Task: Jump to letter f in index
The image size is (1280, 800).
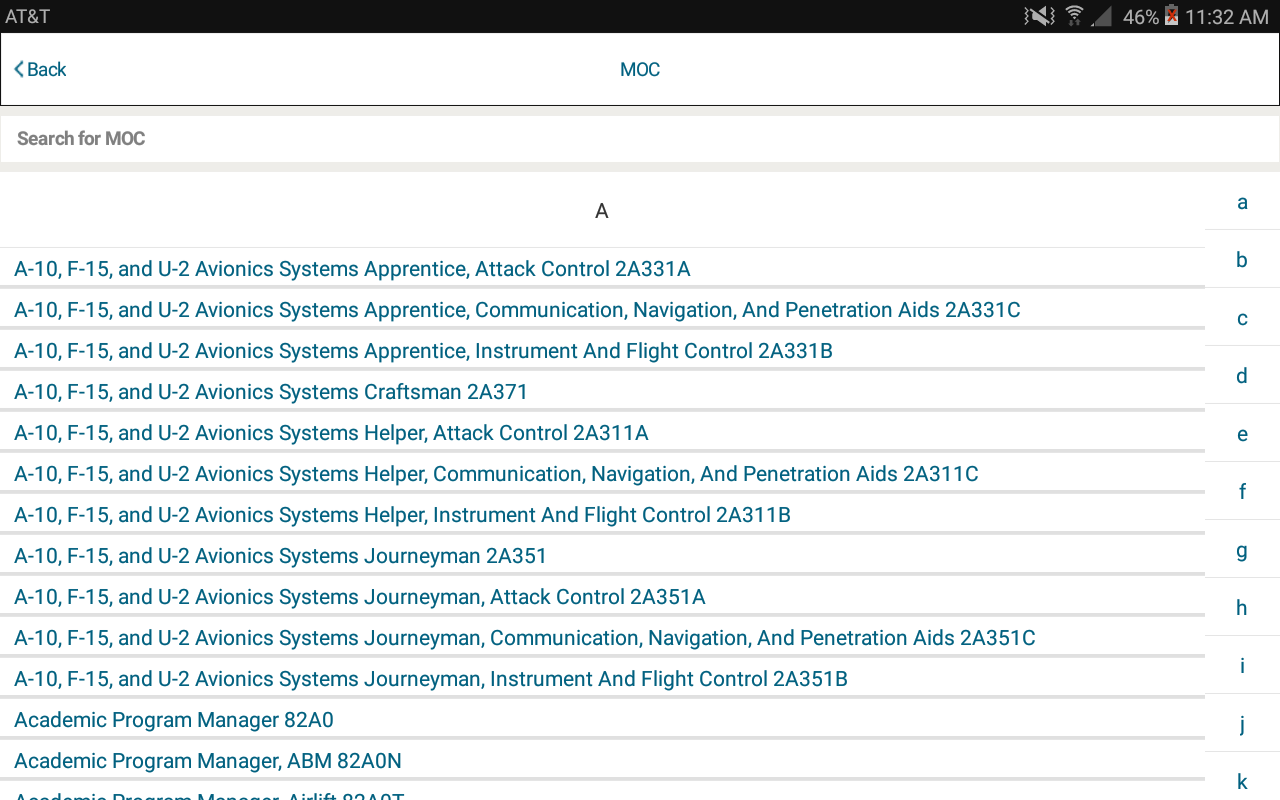Action: [1242, 492]
